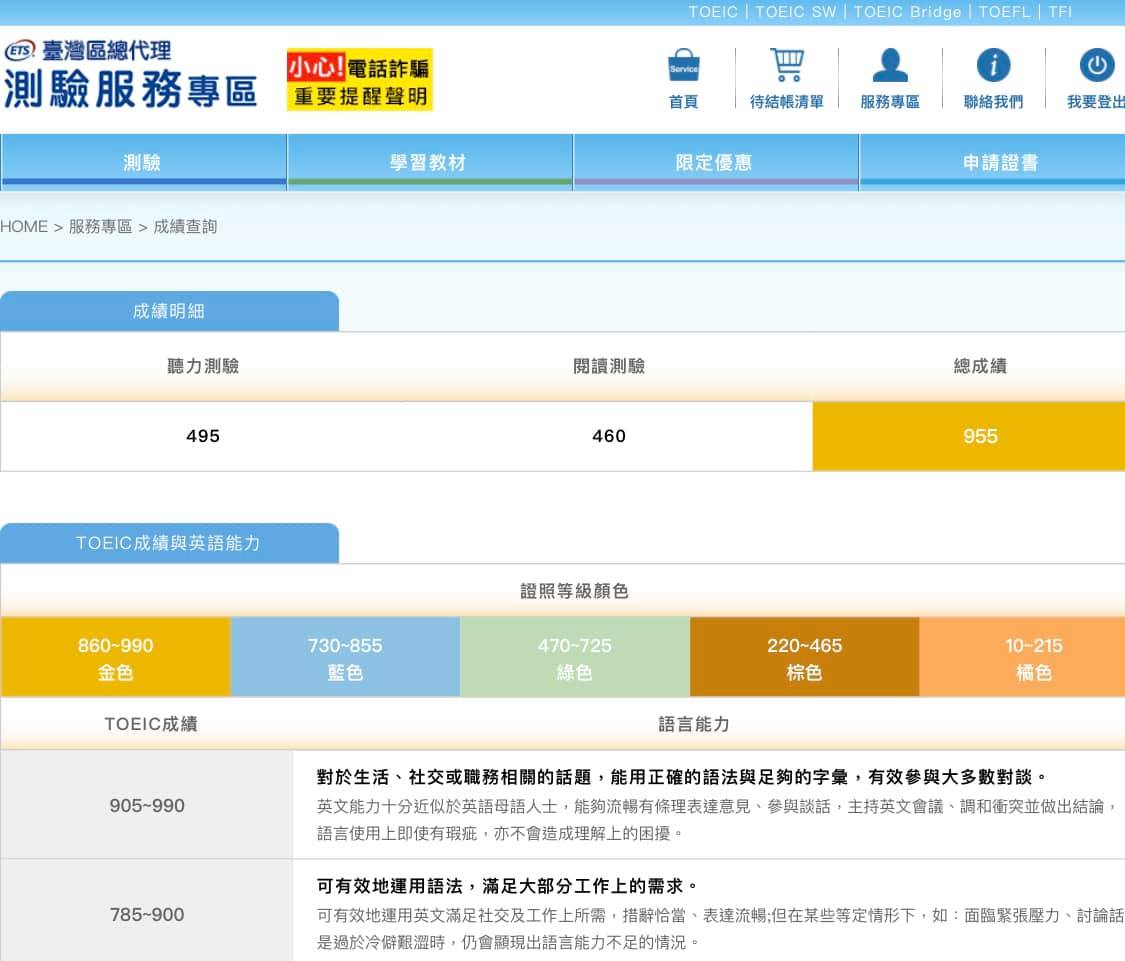Go to TOEIC Bridge link
The width and height of the screenshot is (1125, 961).
[x=907, y=11]
